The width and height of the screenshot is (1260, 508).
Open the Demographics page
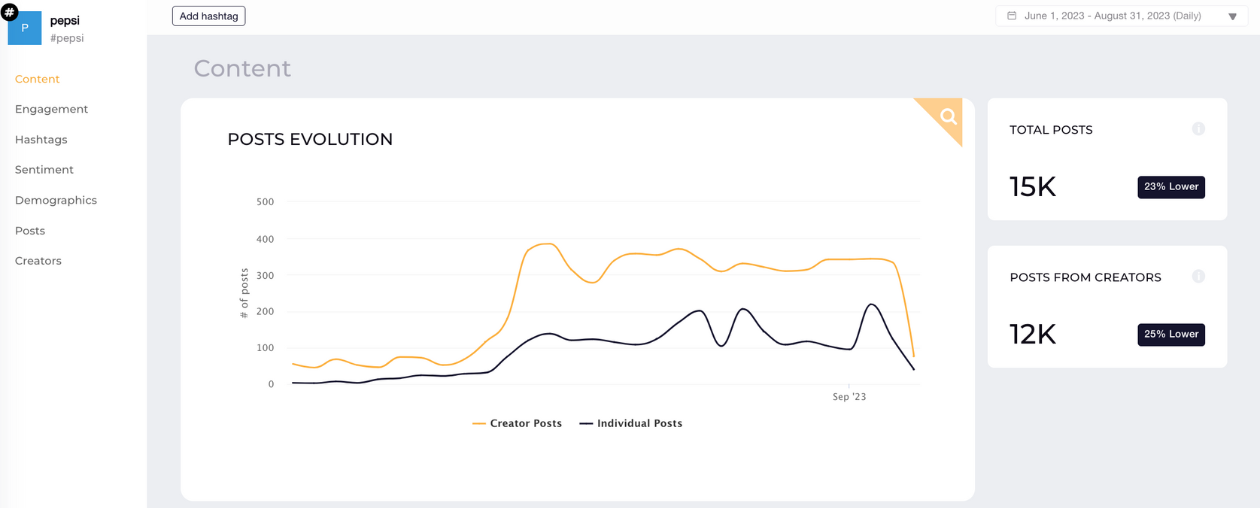tap(56, 200)
